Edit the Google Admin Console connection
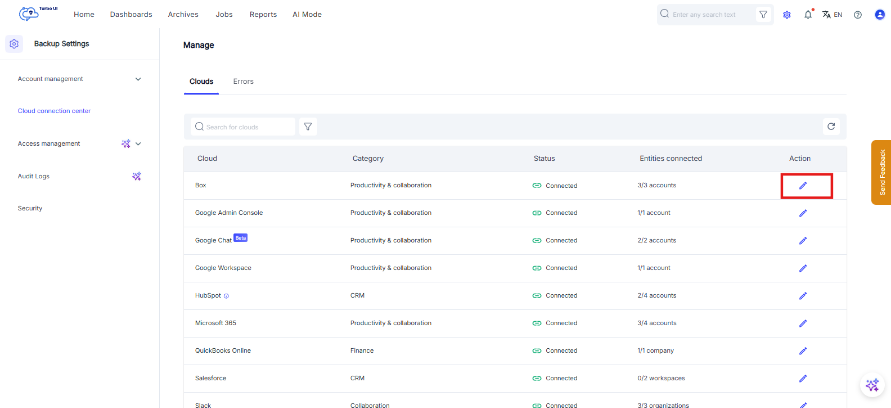The height and width of the screenshot is (408, 891). [x=803, y=213]
